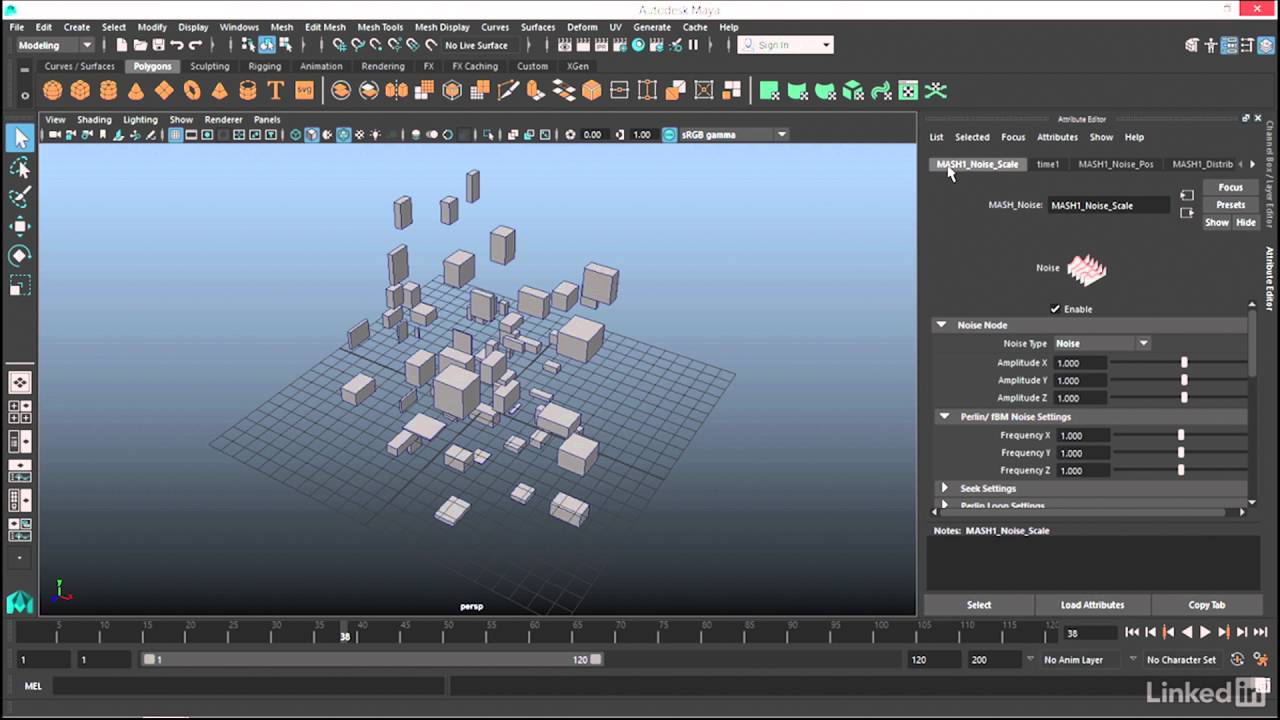
Task: Click the Auto Key toggle icon
Action: tap(1237, 660)
